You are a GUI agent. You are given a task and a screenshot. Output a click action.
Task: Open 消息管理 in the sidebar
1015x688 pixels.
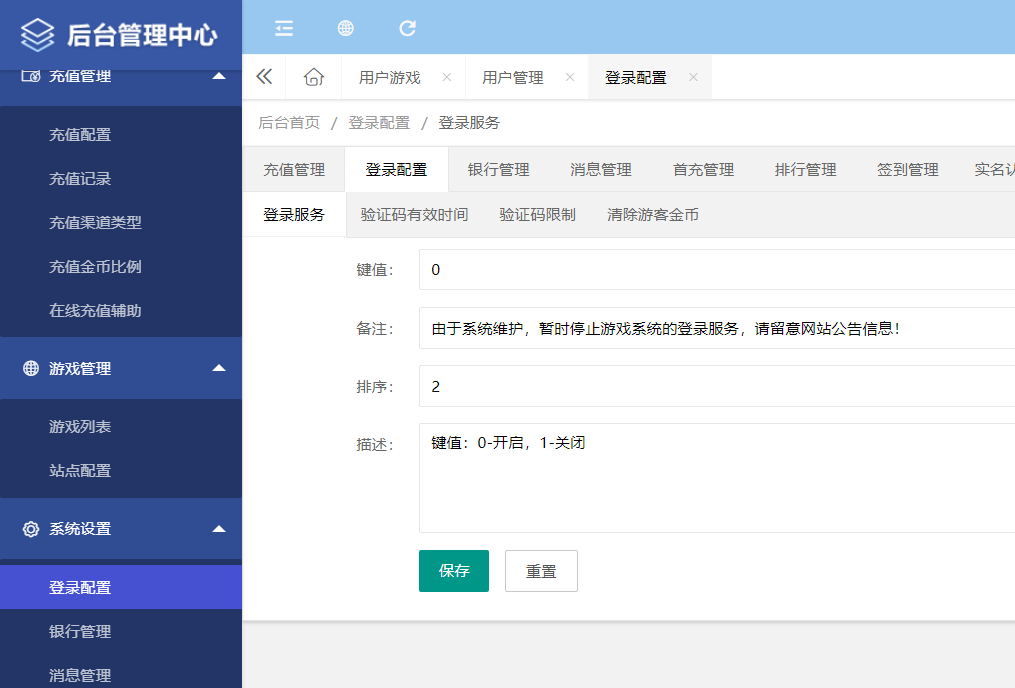click(x=120, y=673)
